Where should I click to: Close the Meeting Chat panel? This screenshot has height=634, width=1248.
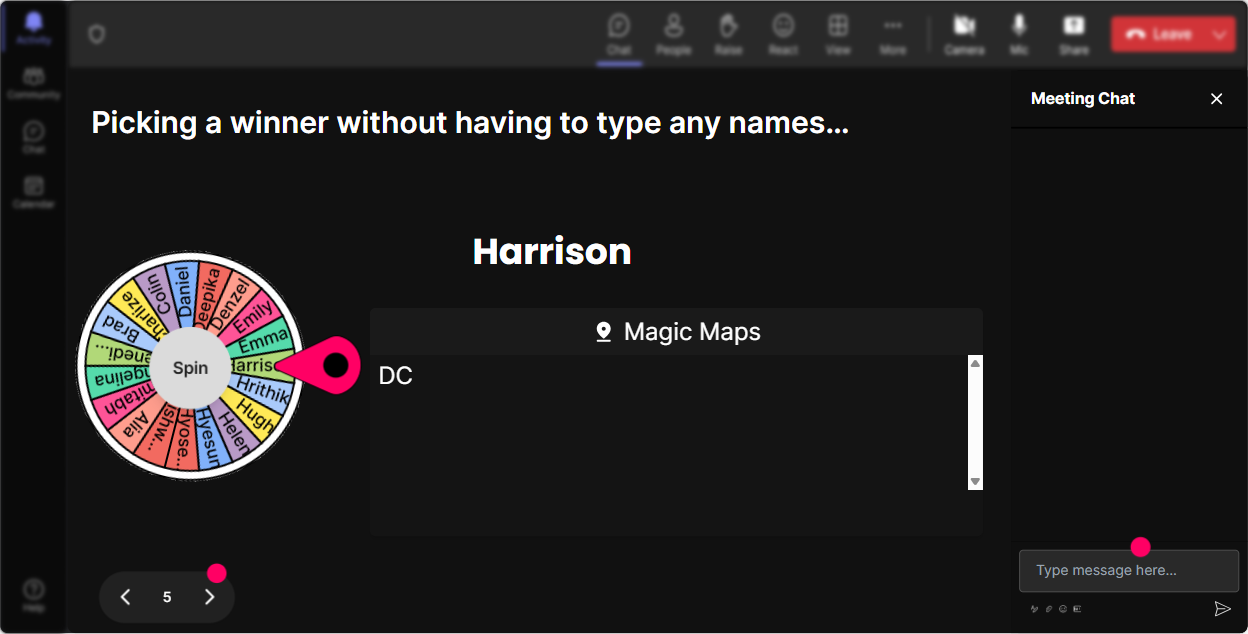pos(1216,98)
